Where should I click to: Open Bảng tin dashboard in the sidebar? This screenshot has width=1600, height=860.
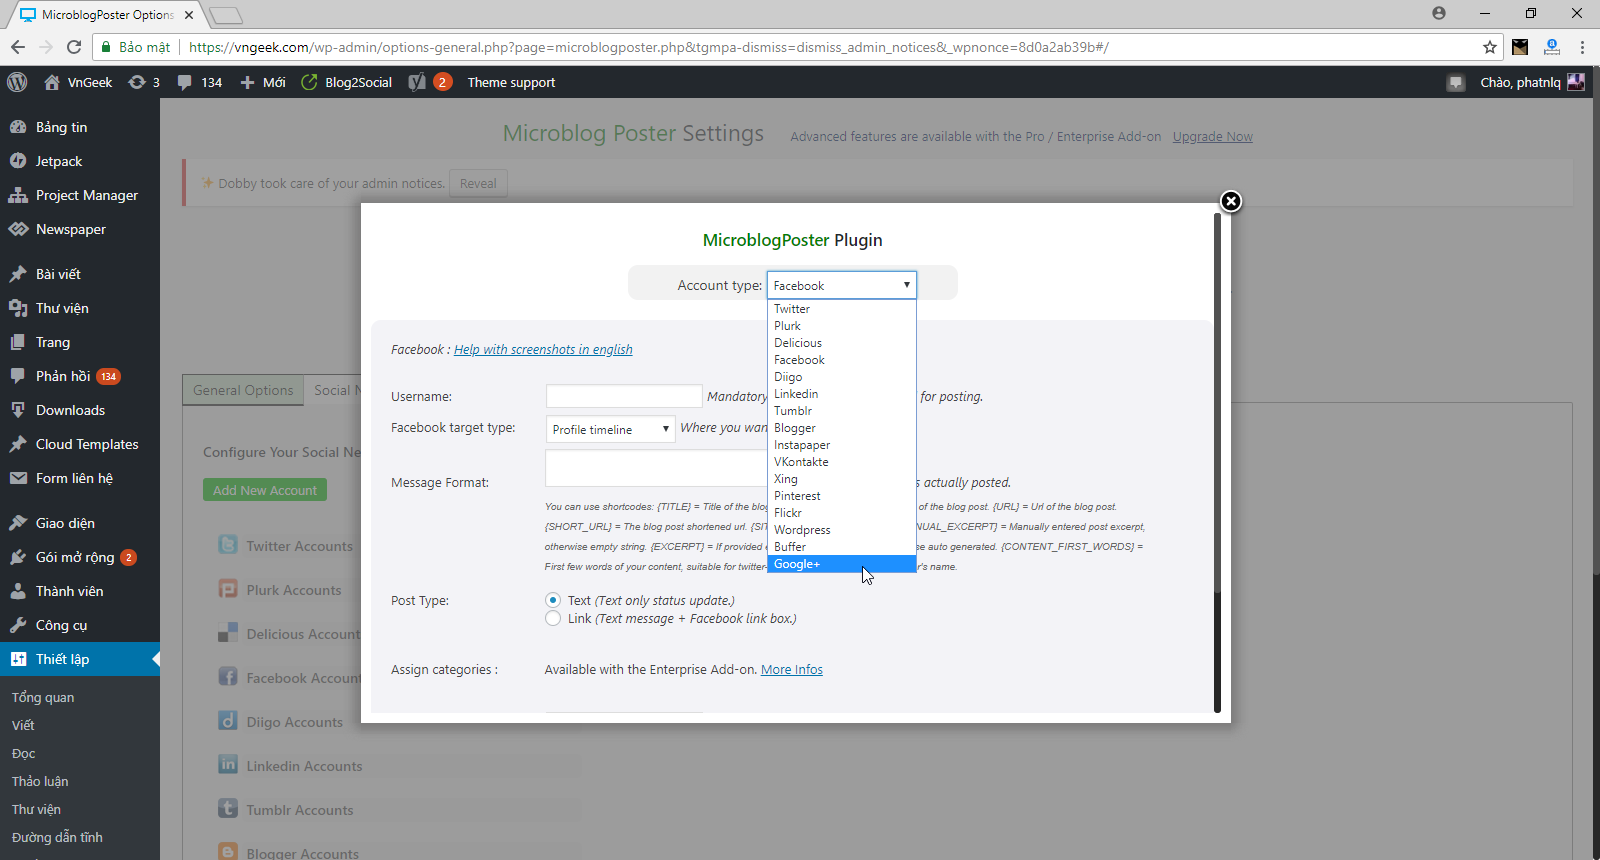pyautogui.click(x=80, y=127)
